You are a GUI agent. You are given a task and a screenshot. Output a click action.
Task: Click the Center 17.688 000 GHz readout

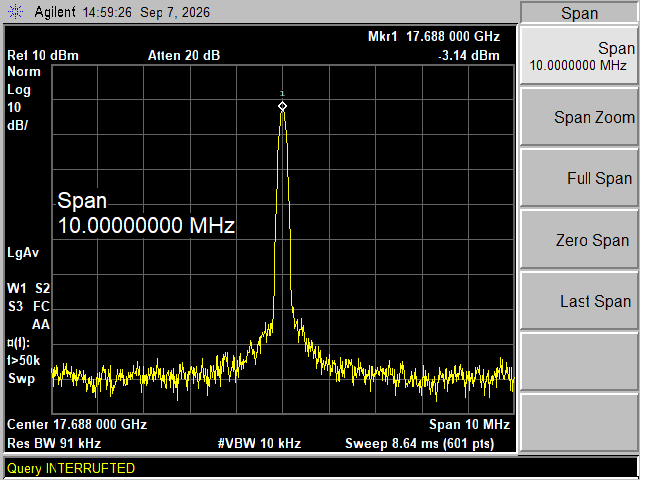click(x=77, y=424)
